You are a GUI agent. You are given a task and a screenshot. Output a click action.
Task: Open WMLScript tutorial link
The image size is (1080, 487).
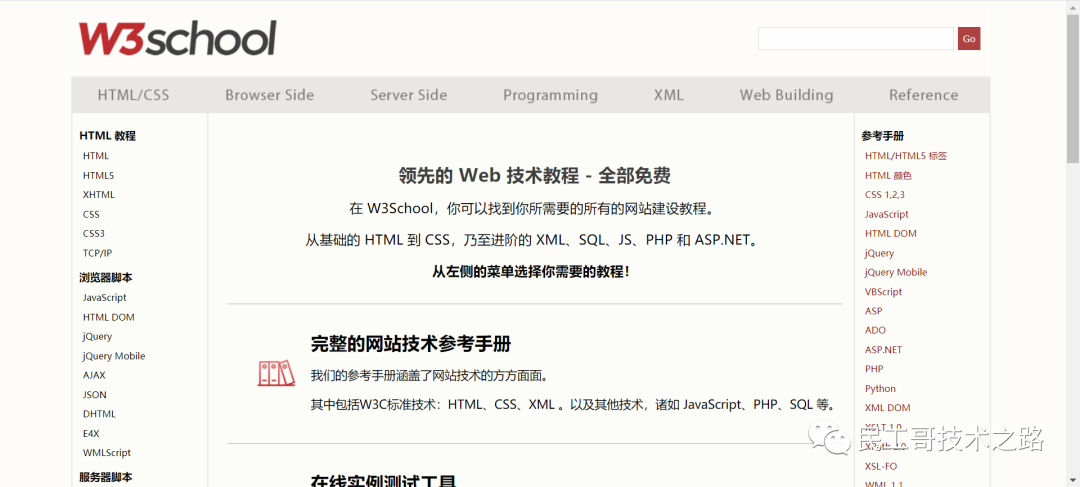tap(107, 453)
